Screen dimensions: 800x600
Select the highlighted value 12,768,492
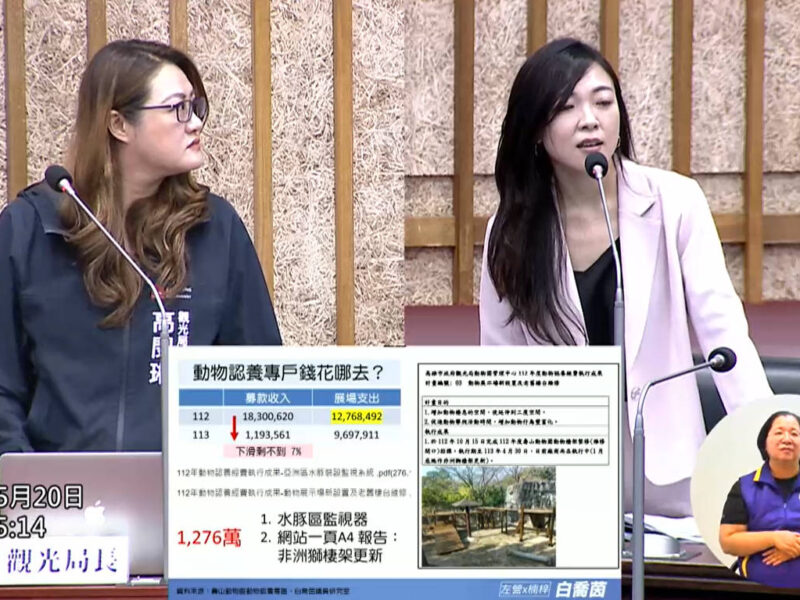click(357, 417)
